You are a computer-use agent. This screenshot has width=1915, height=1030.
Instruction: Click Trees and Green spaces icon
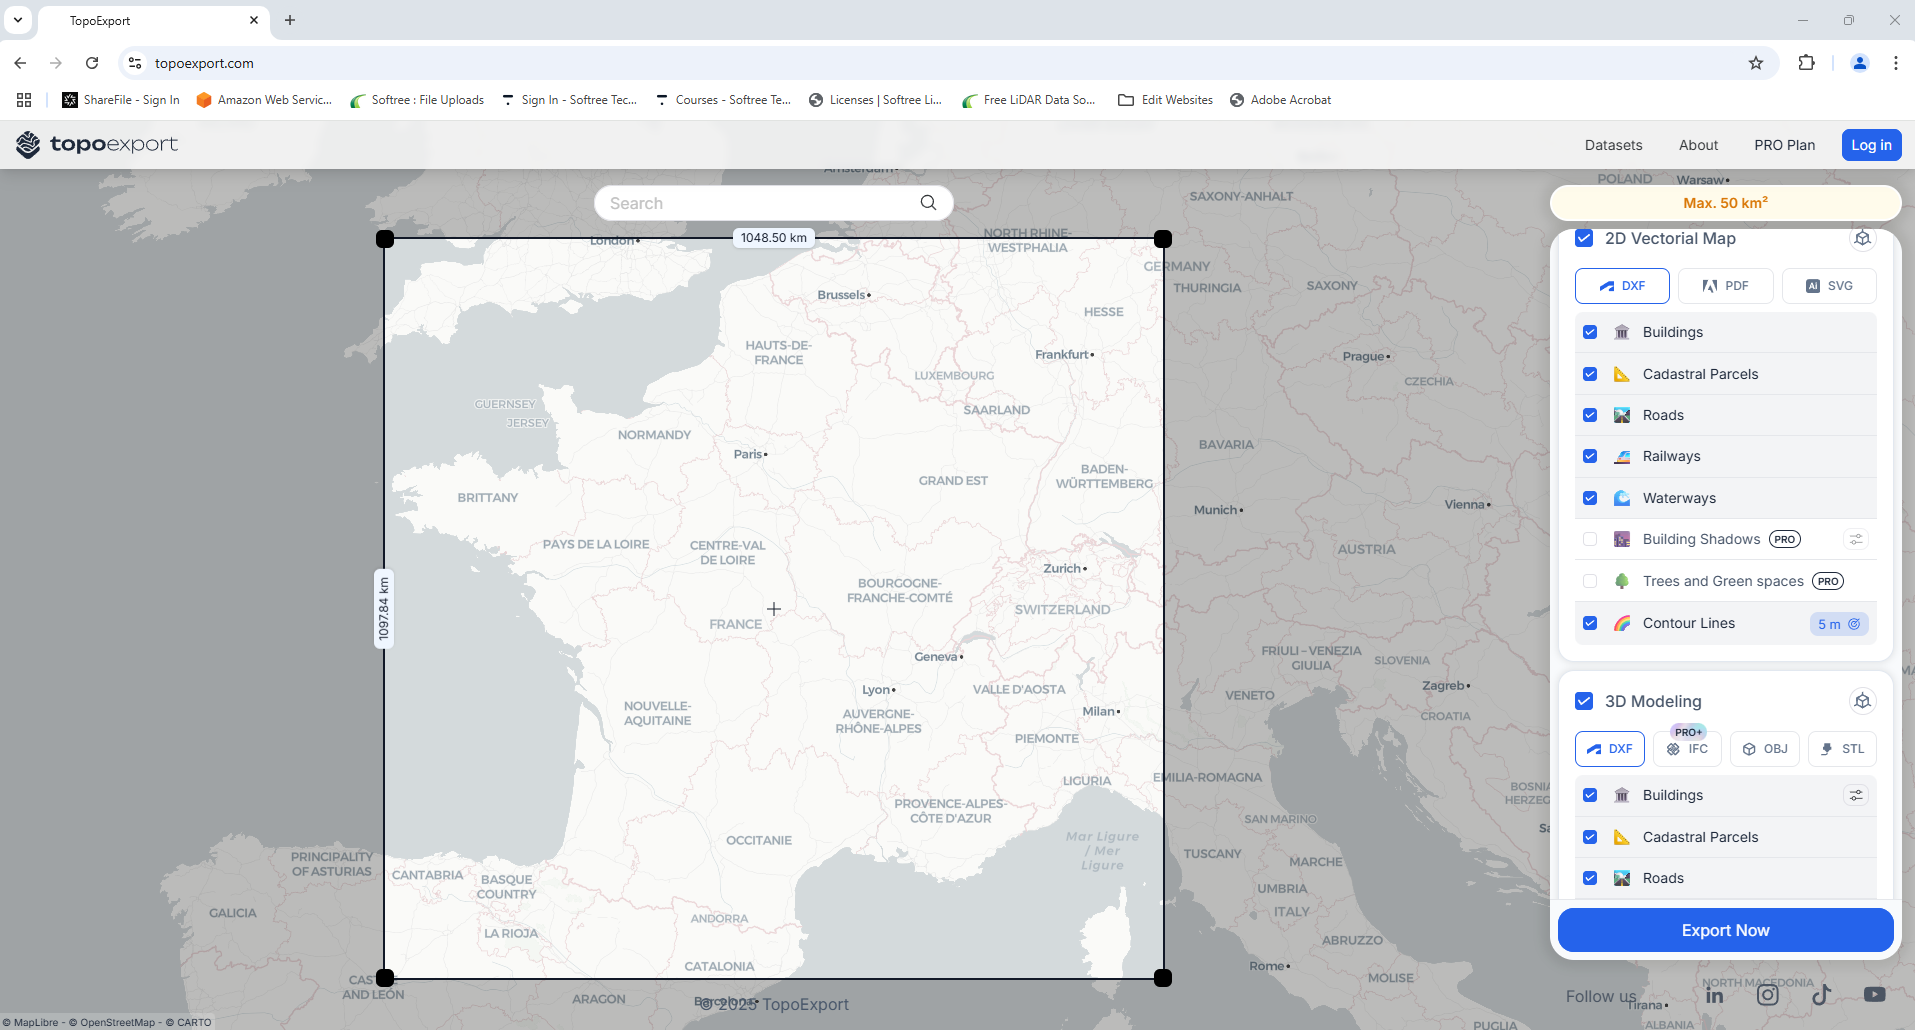[1622, 581]
